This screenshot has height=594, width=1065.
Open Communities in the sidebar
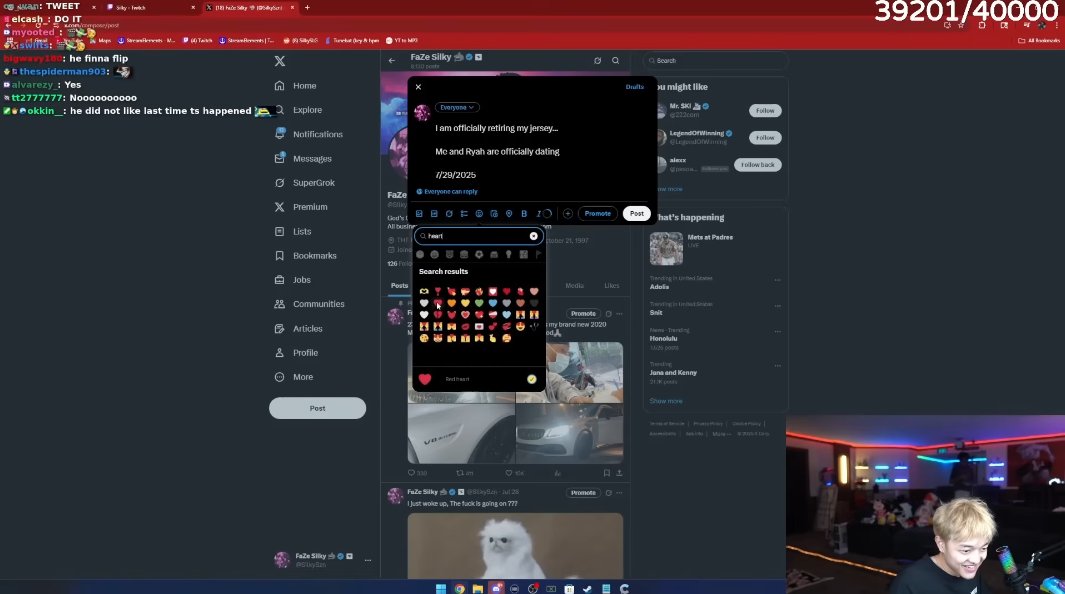(x=310, y=304)
